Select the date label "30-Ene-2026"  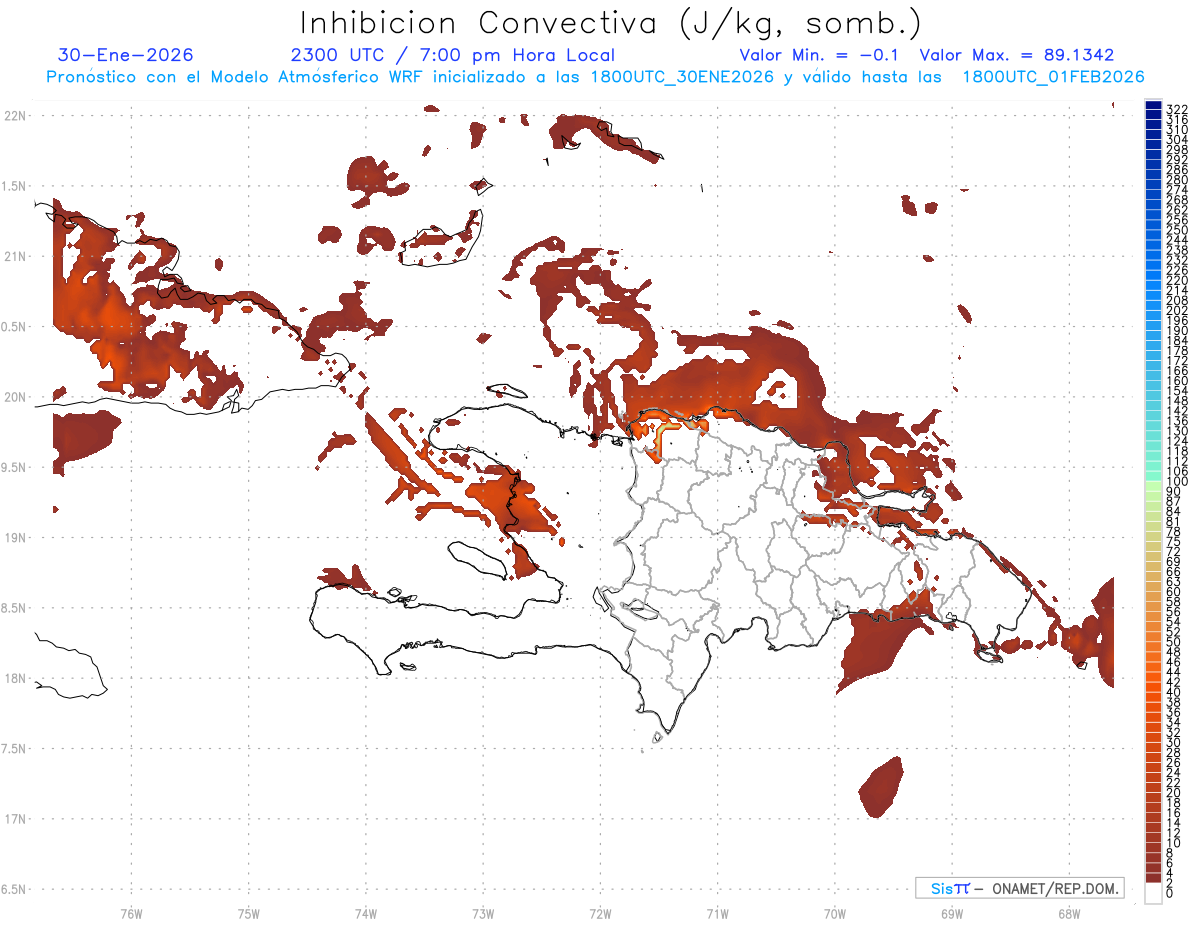coord(126,55)
